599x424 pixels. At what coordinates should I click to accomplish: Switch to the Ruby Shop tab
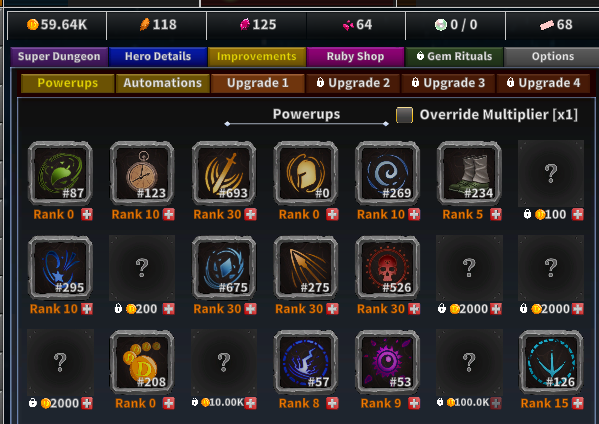click(355, 57)
